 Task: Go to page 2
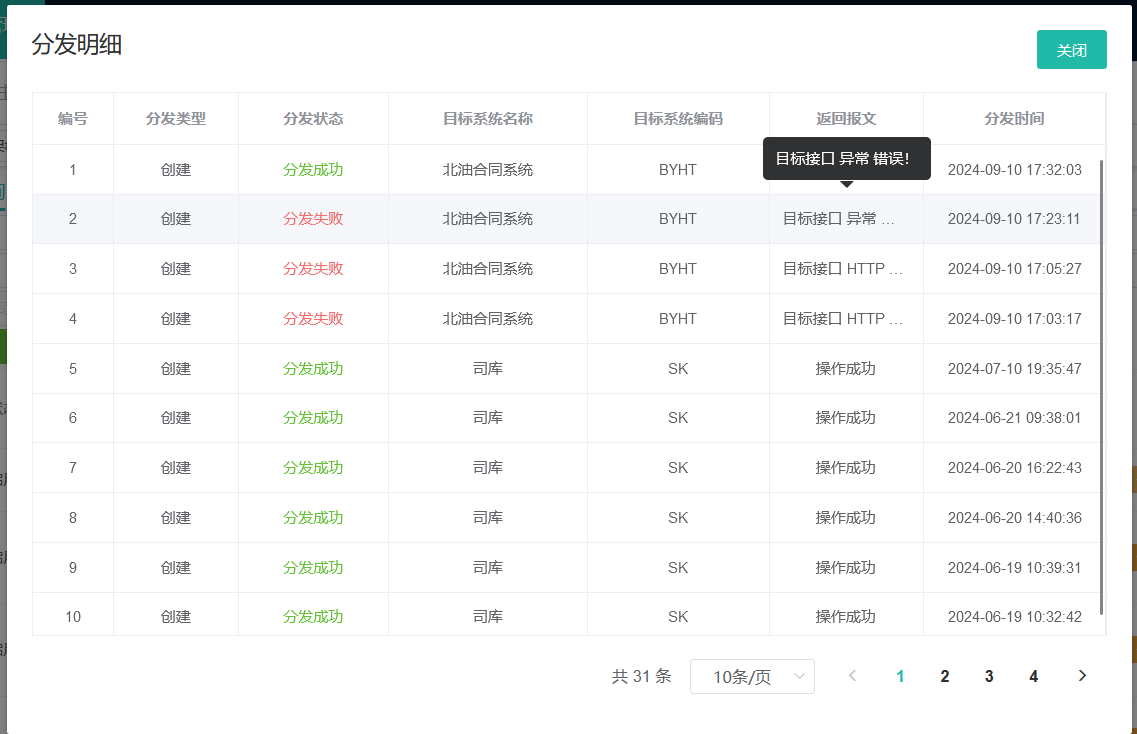(944, 677)
